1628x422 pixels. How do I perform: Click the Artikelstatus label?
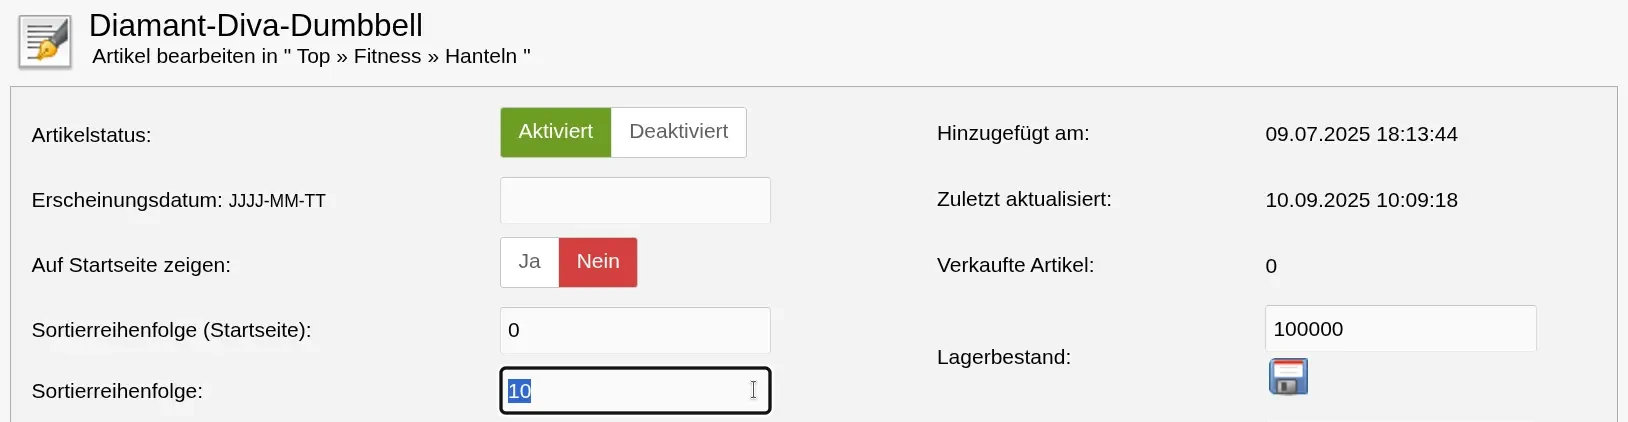[x=91, y=135]
